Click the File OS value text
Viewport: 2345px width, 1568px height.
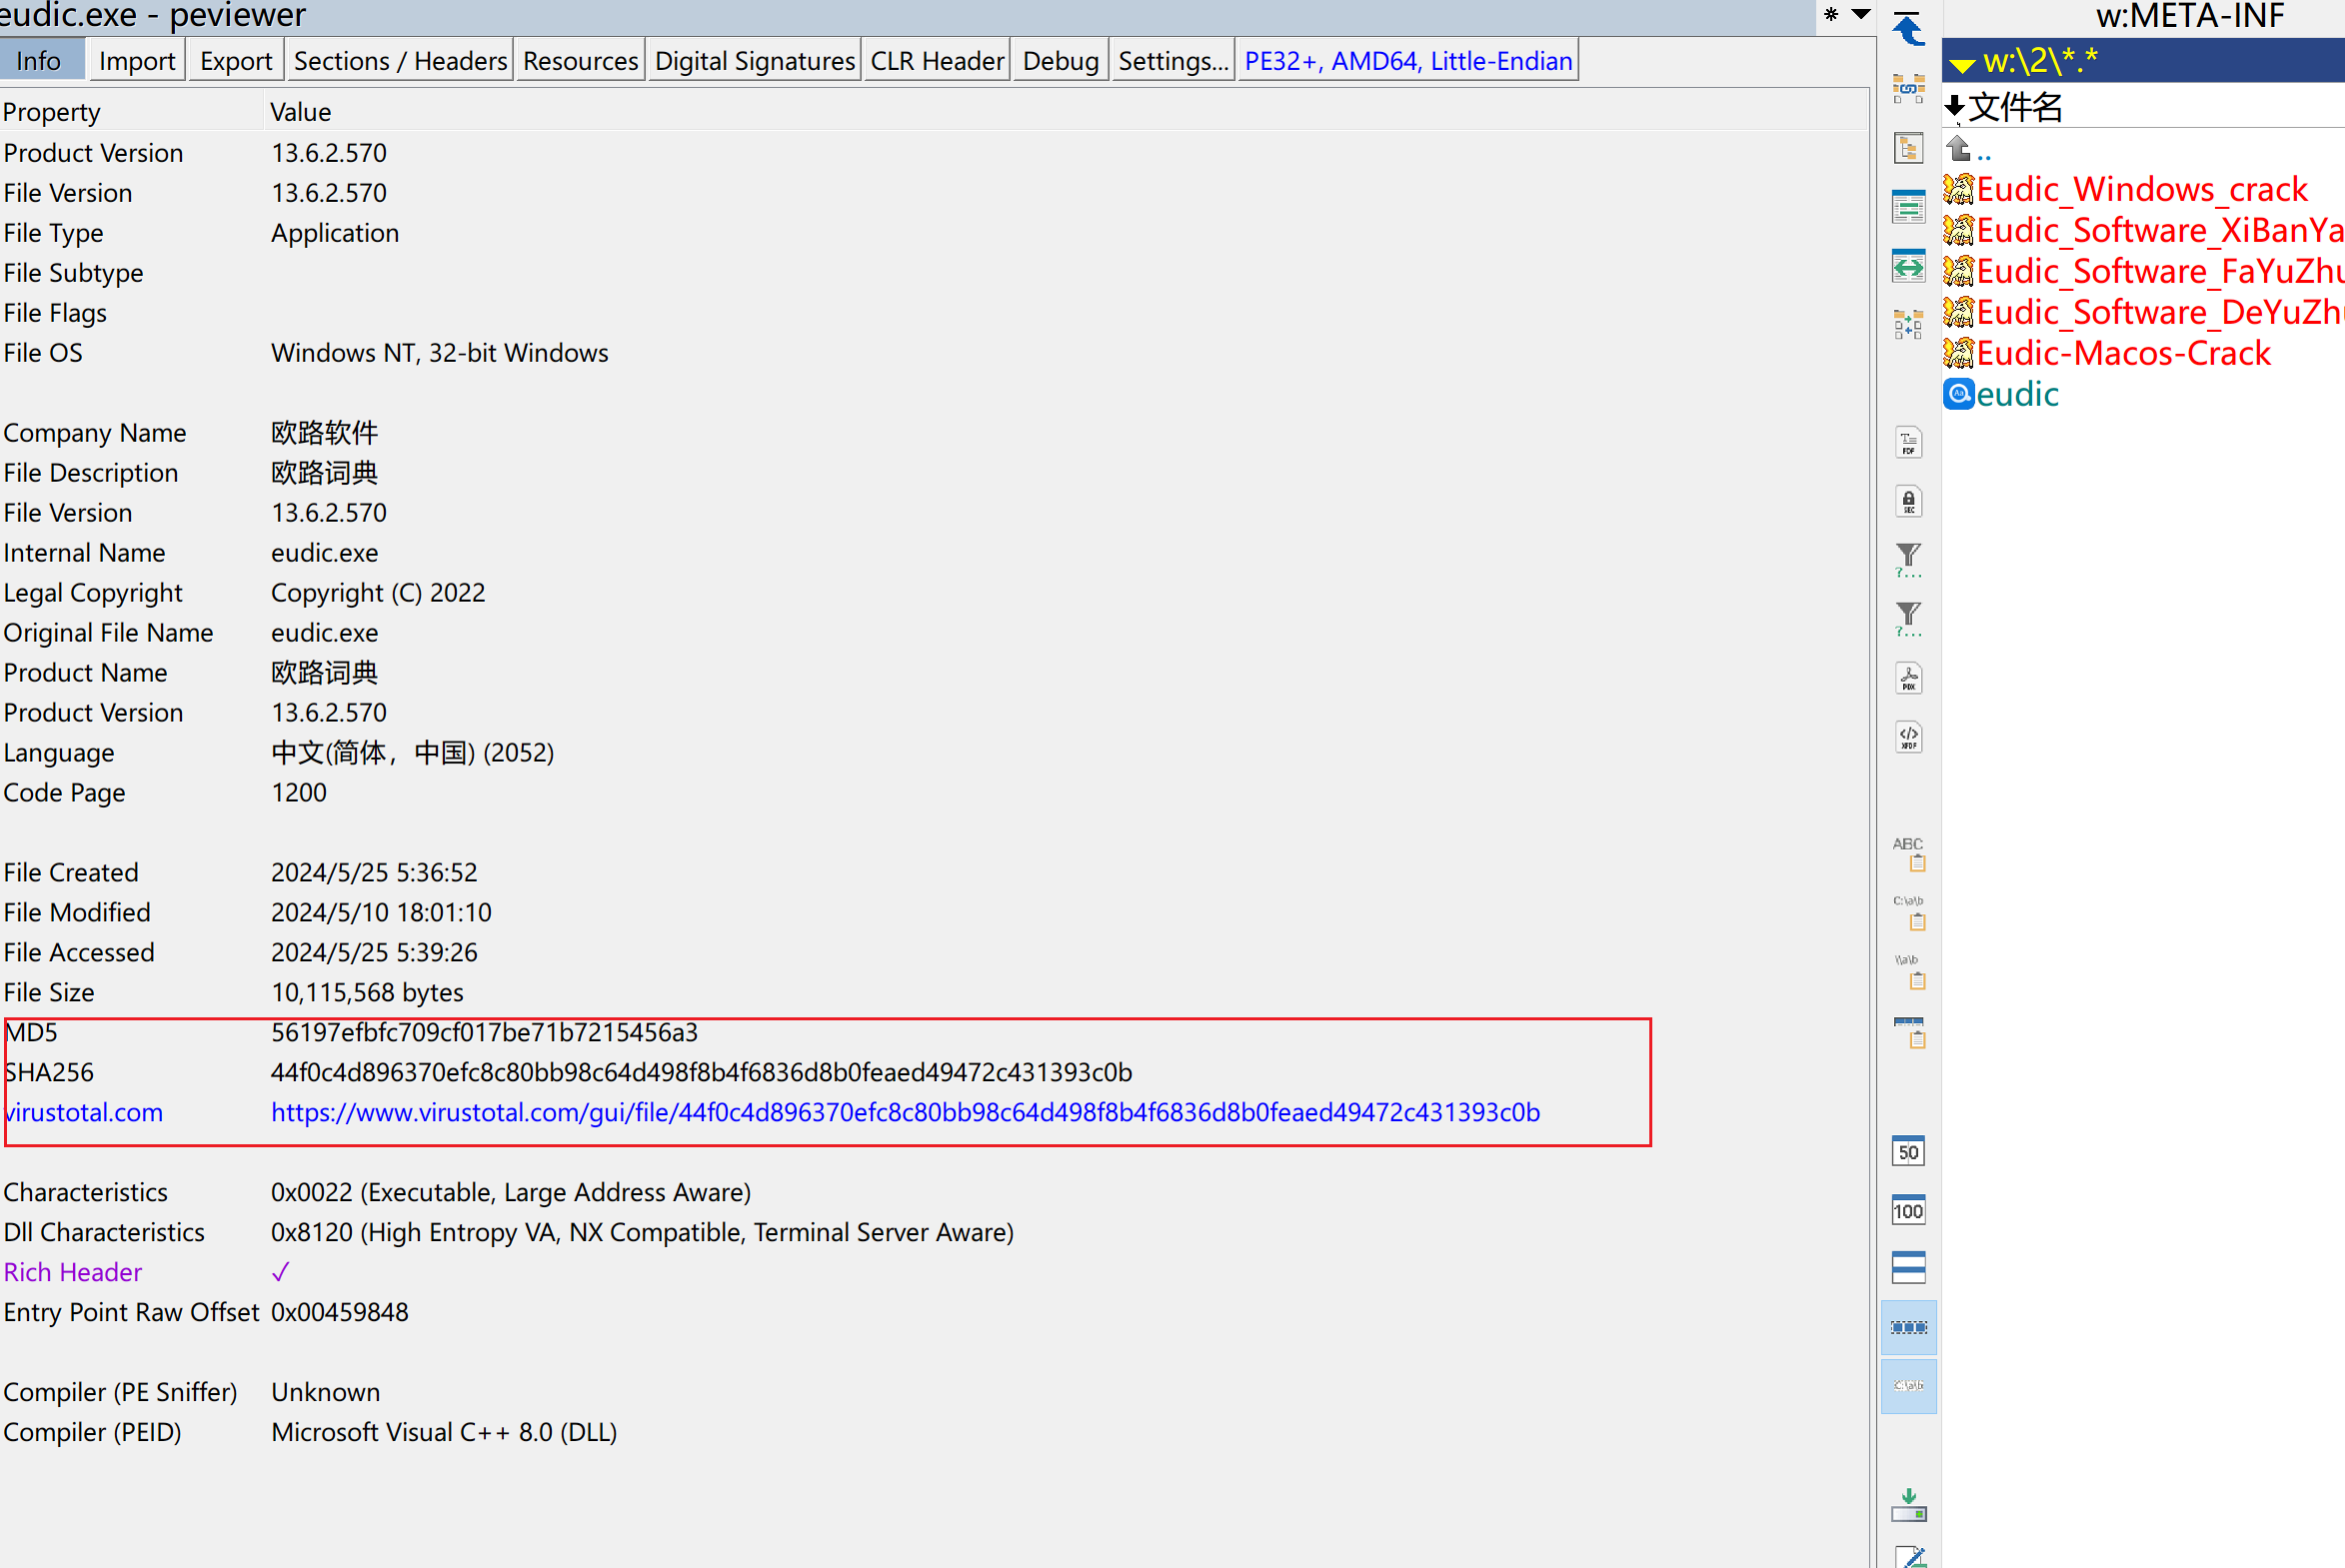tap(439, 353)
